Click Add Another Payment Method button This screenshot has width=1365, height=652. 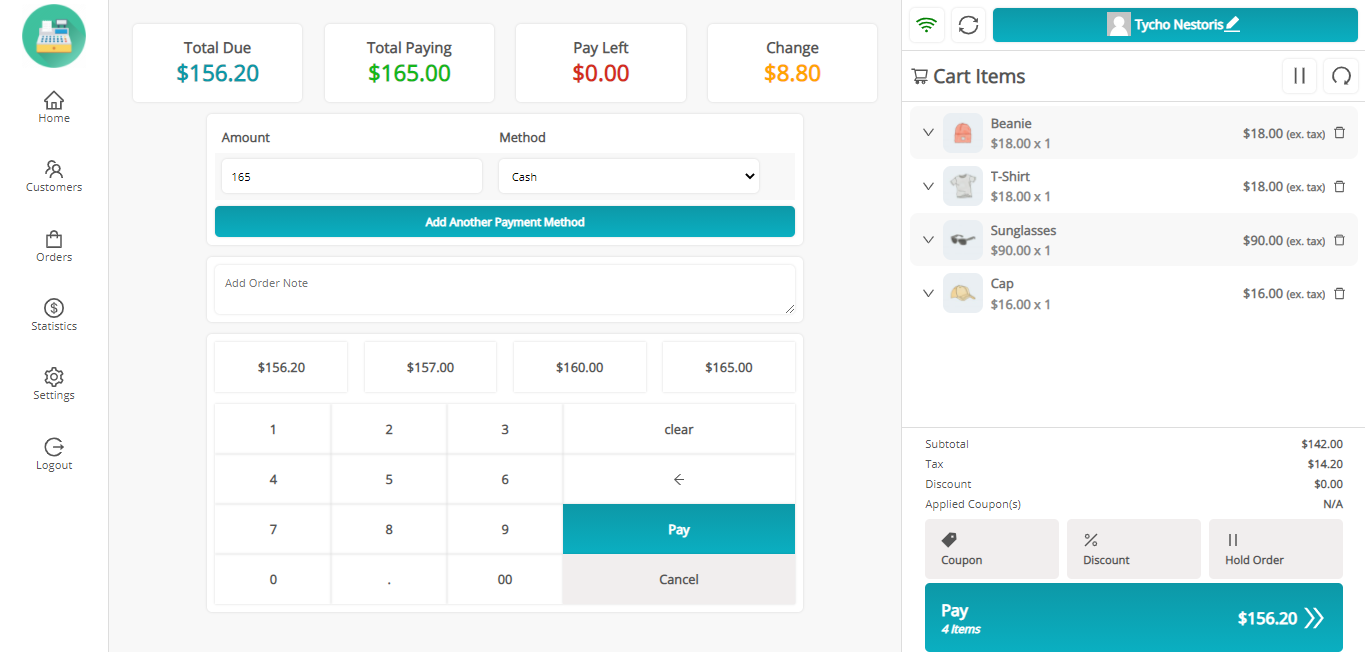pyautogui.click(x=504, y=222)
